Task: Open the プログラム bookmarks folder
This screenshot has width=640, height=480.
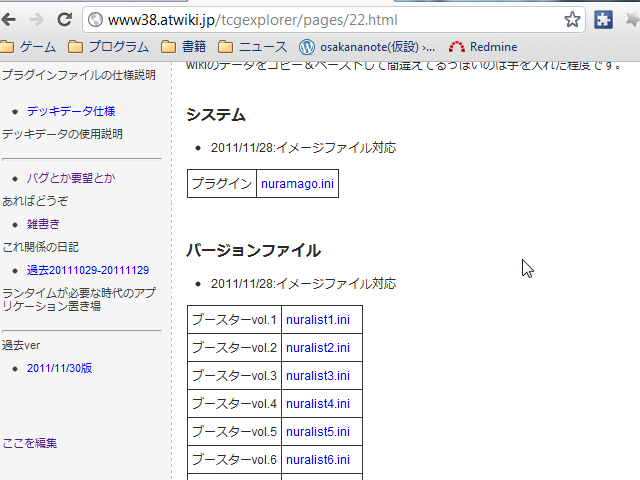Action: [108, 46]
